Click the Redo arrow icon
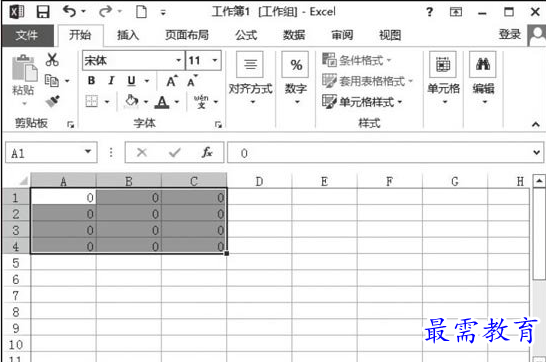Viewport: 546px width, 362px height. (106, 12)
